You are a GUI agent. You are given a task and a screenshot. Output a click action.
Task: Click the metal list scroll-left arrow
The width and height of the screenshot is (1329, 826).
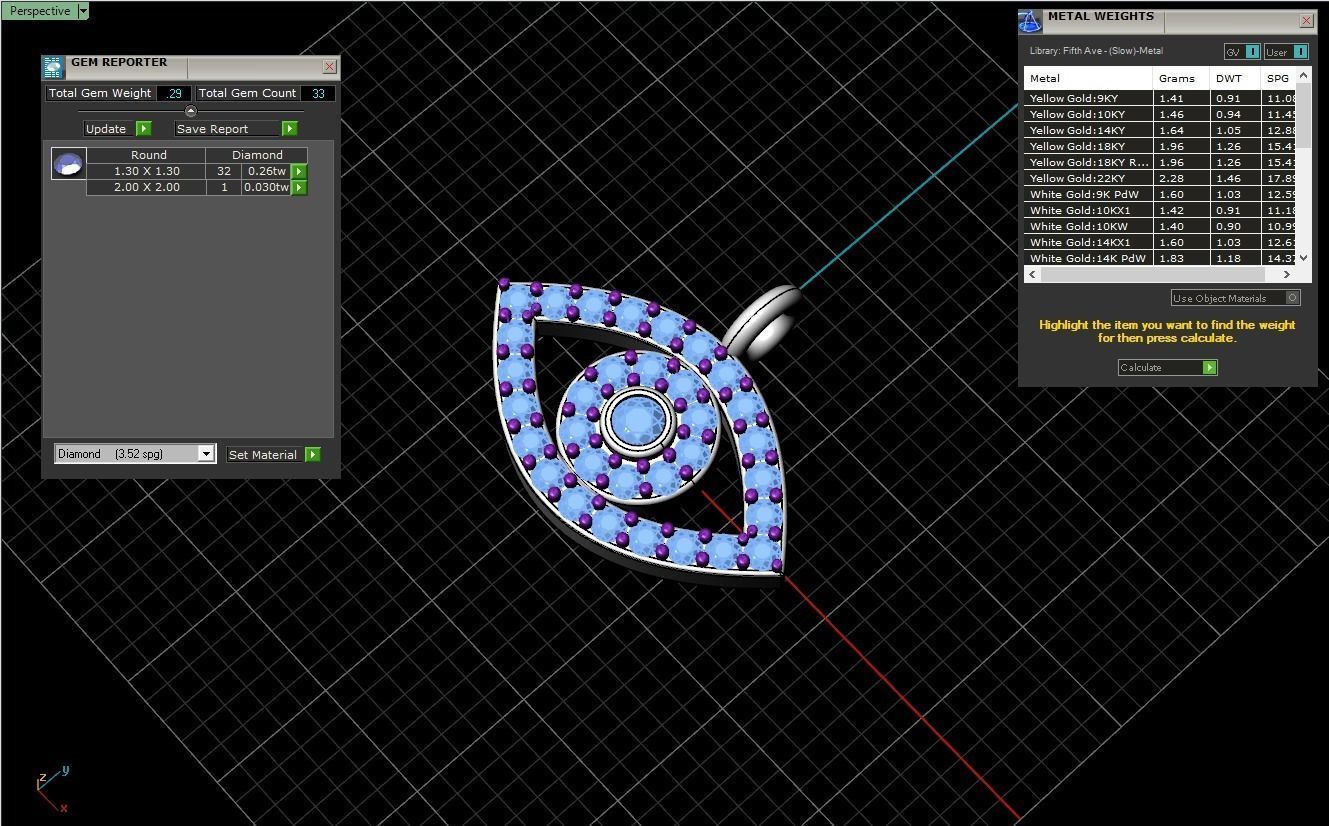[1032, 274]
